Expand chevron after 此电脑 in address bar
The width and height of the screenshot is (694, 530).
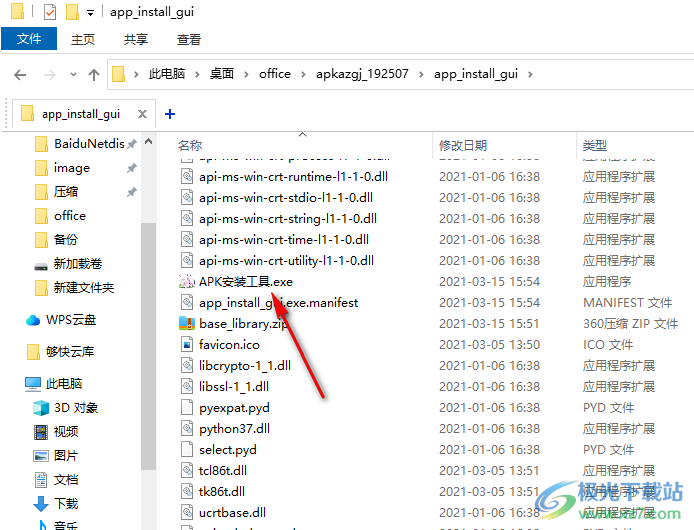pos(197,75)
